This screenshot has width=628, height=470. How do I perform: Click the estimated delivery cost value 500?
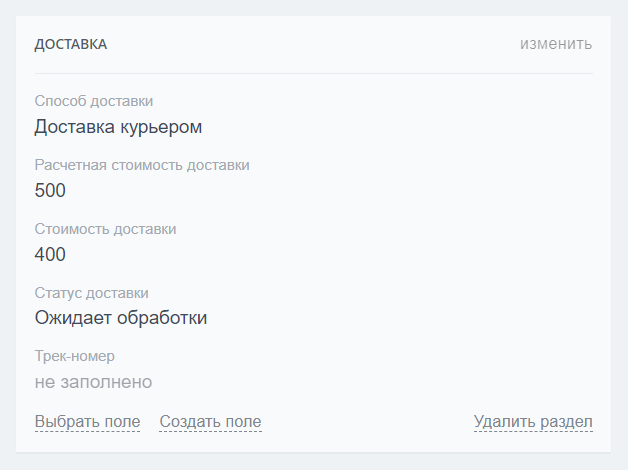coord(50,190)
